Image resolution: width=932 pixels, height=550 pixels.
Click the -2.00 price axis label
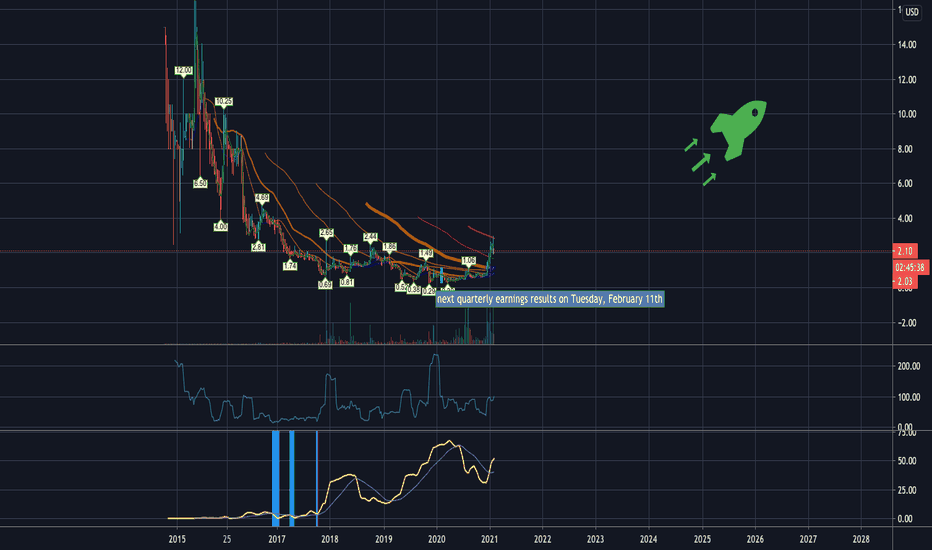pyautogui.click(x=907, y=323)
